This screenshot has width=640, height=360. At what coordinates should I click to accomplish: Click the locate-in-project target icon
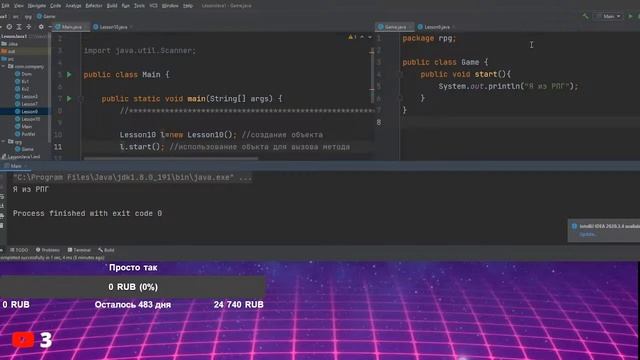(9, 27)
